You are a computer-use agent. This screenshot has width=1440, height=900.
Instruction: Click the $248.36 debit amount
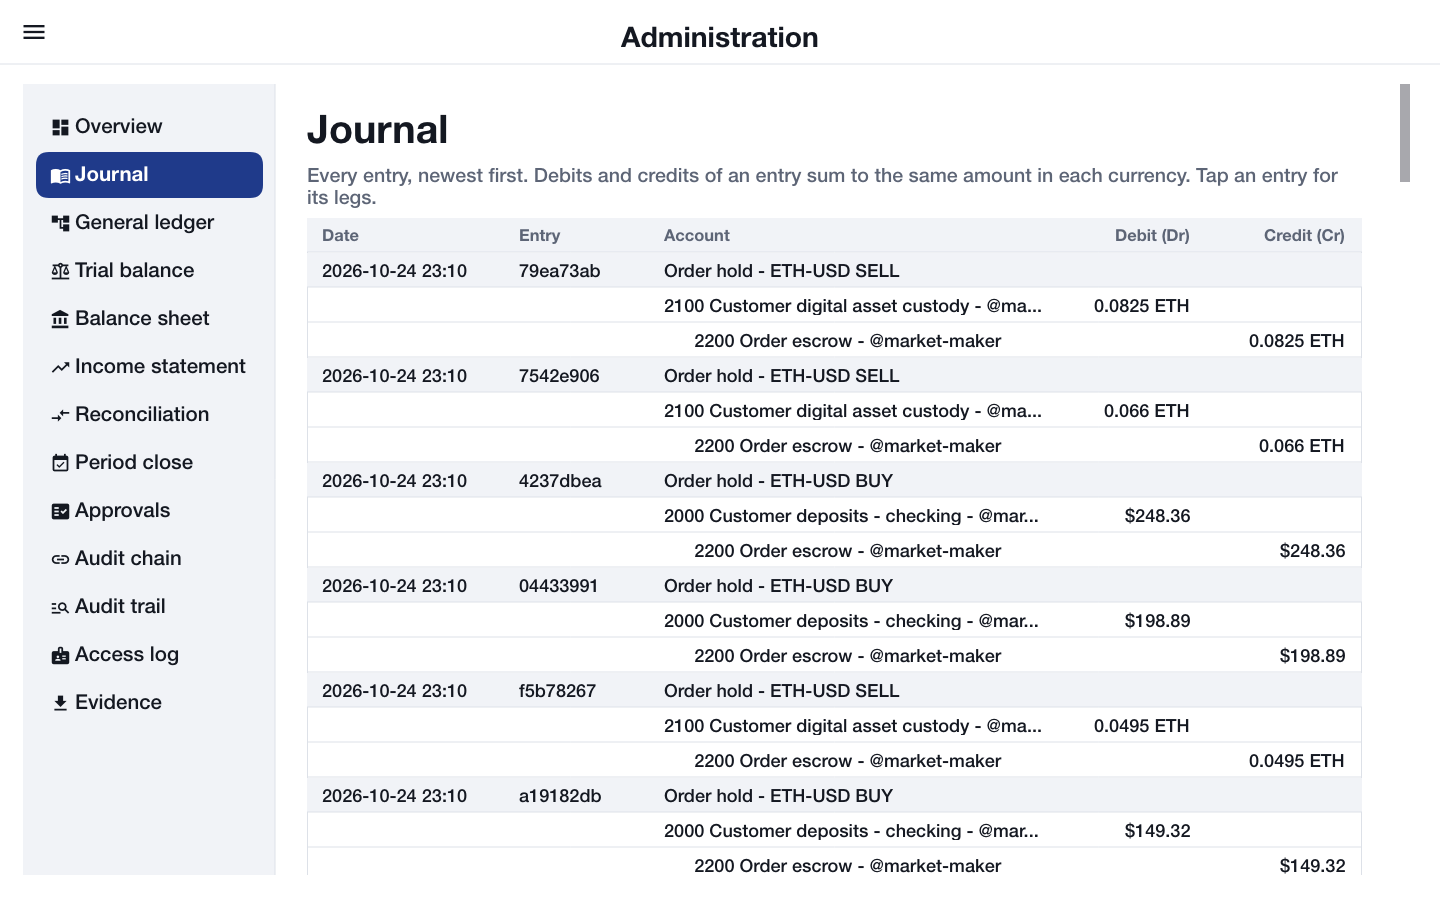point(1157,516)
